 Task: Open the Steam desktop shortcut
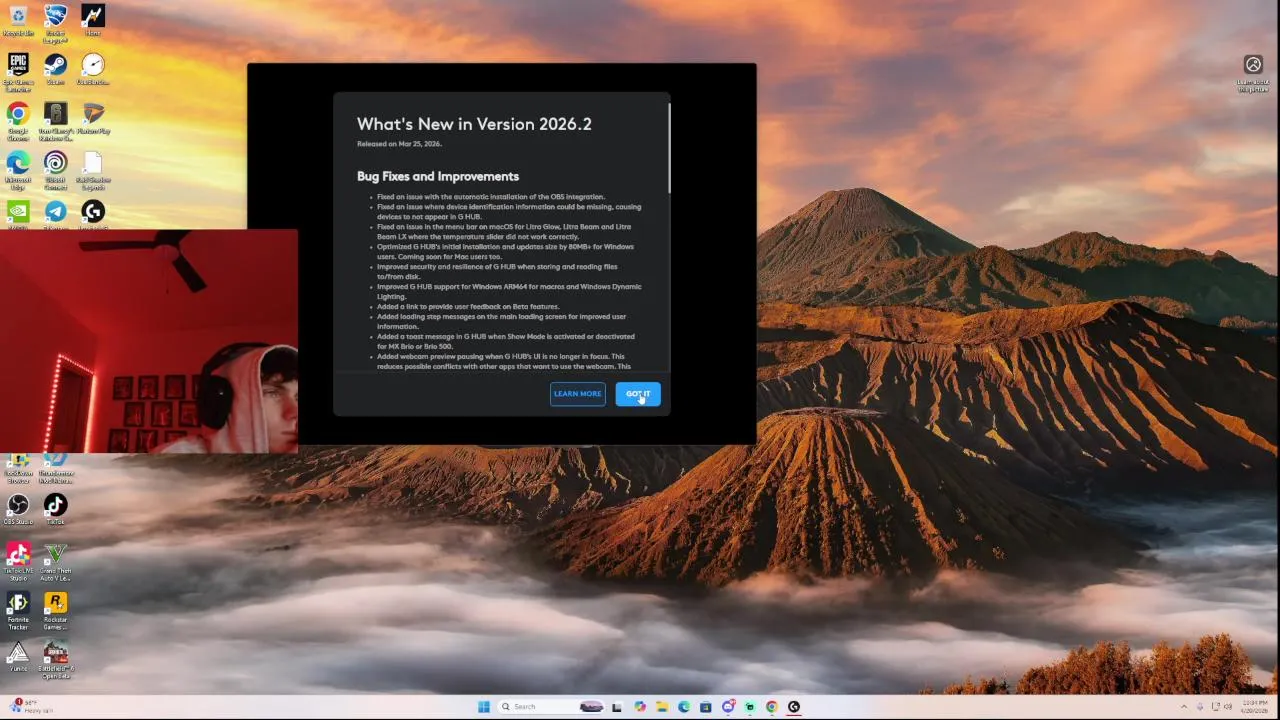(55, 70)
